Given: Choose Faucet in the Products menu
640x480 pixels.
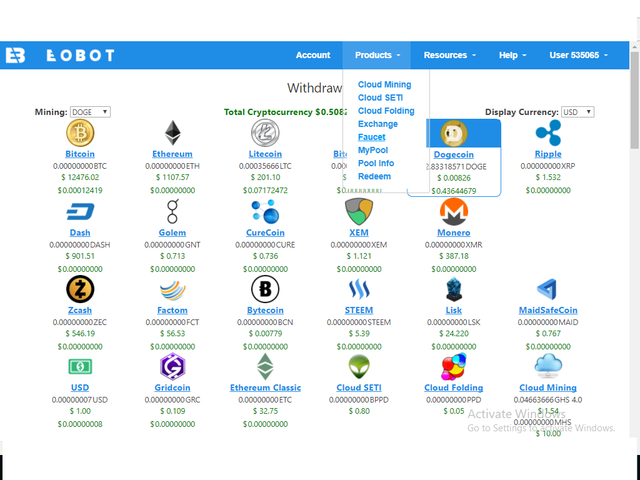Looking at the screenshot, I should point(371,137).
